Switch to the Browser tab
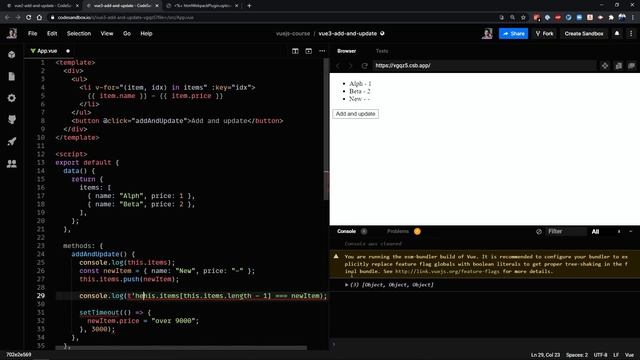The height and width of the screenshot is (360, 640). pyautogui.click(x=347, y=51)
